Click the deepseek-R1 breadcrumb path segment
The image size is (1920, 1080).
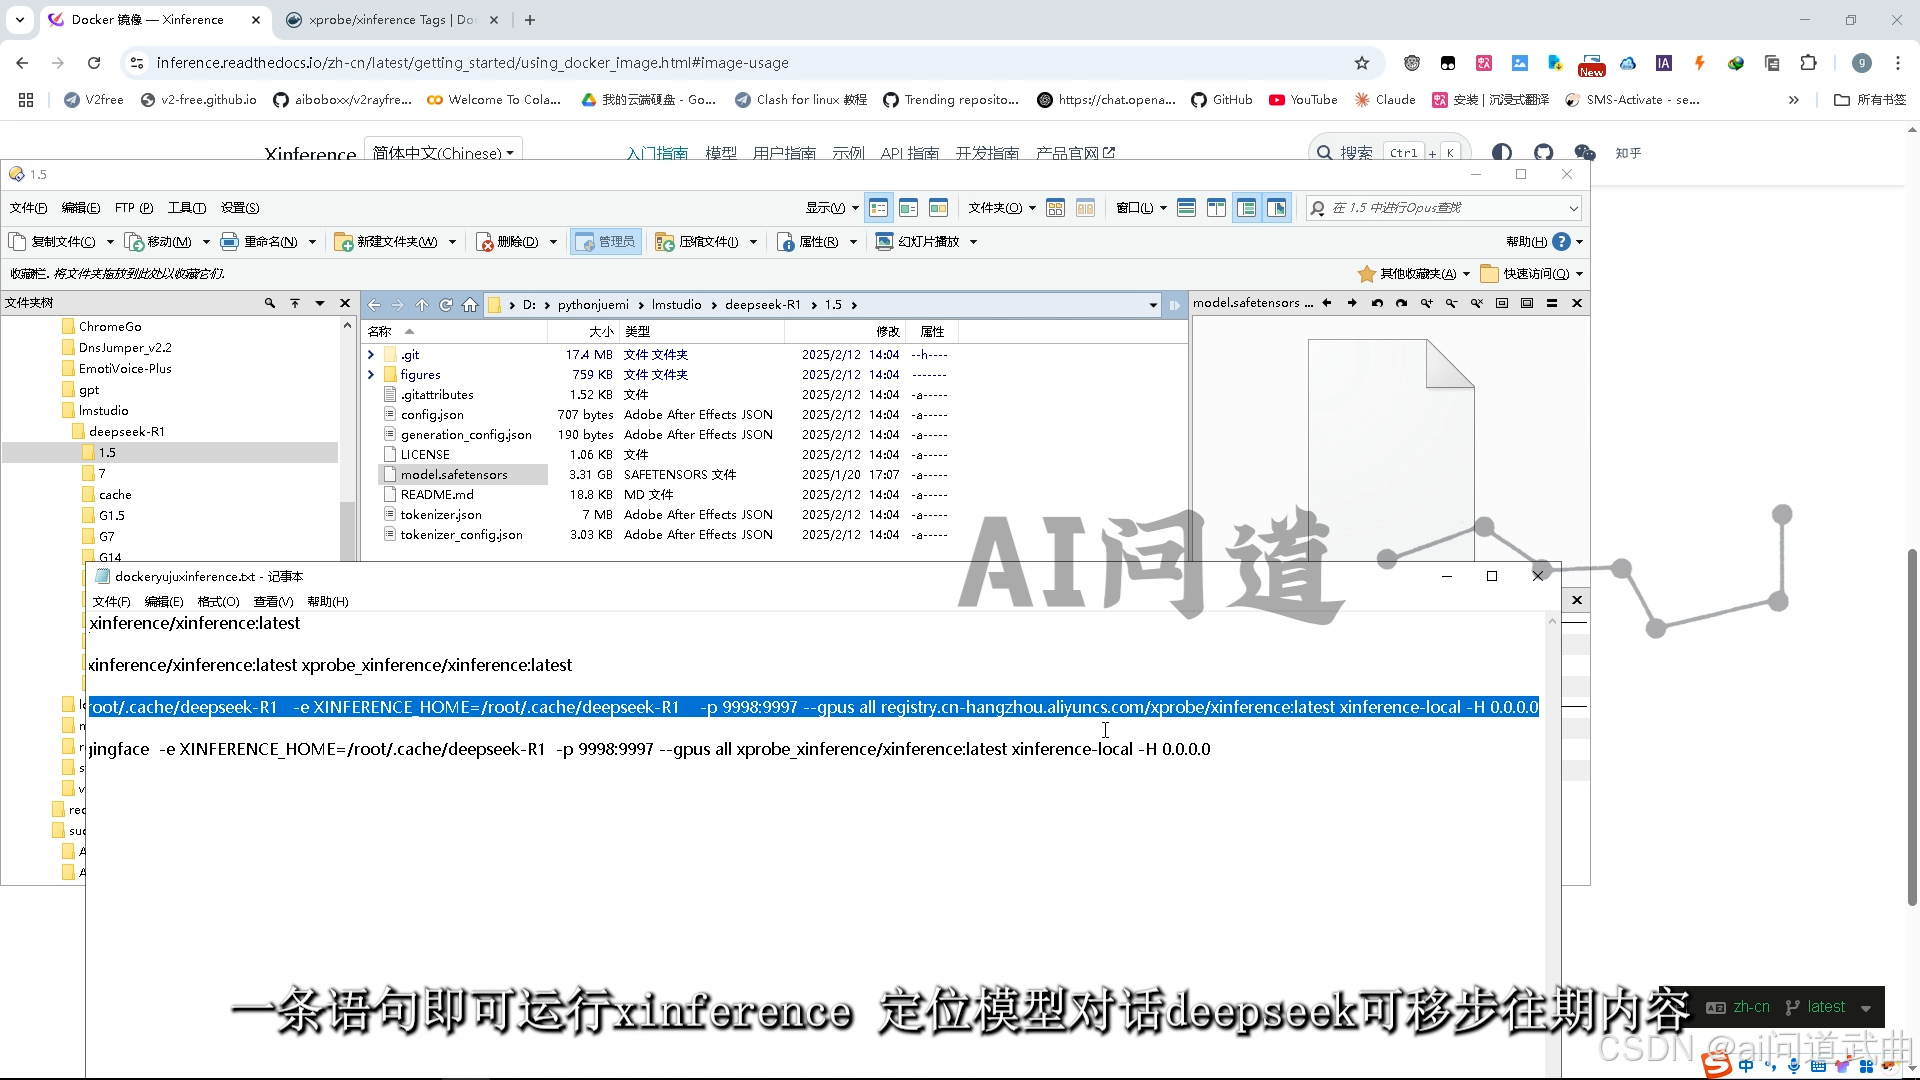(x=762, y=305)
